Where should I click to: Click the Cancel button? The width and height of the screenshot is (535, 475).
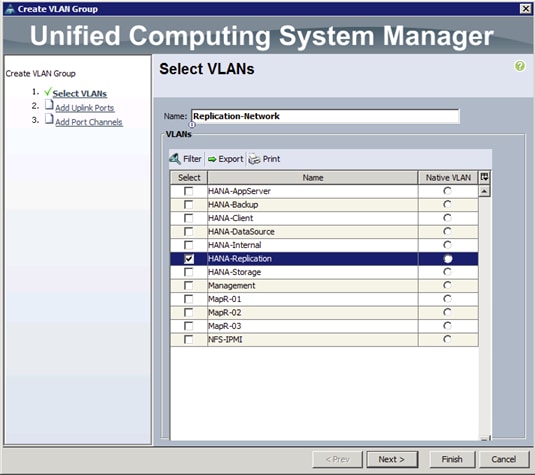pyautogui.click(x=504, y=460)
